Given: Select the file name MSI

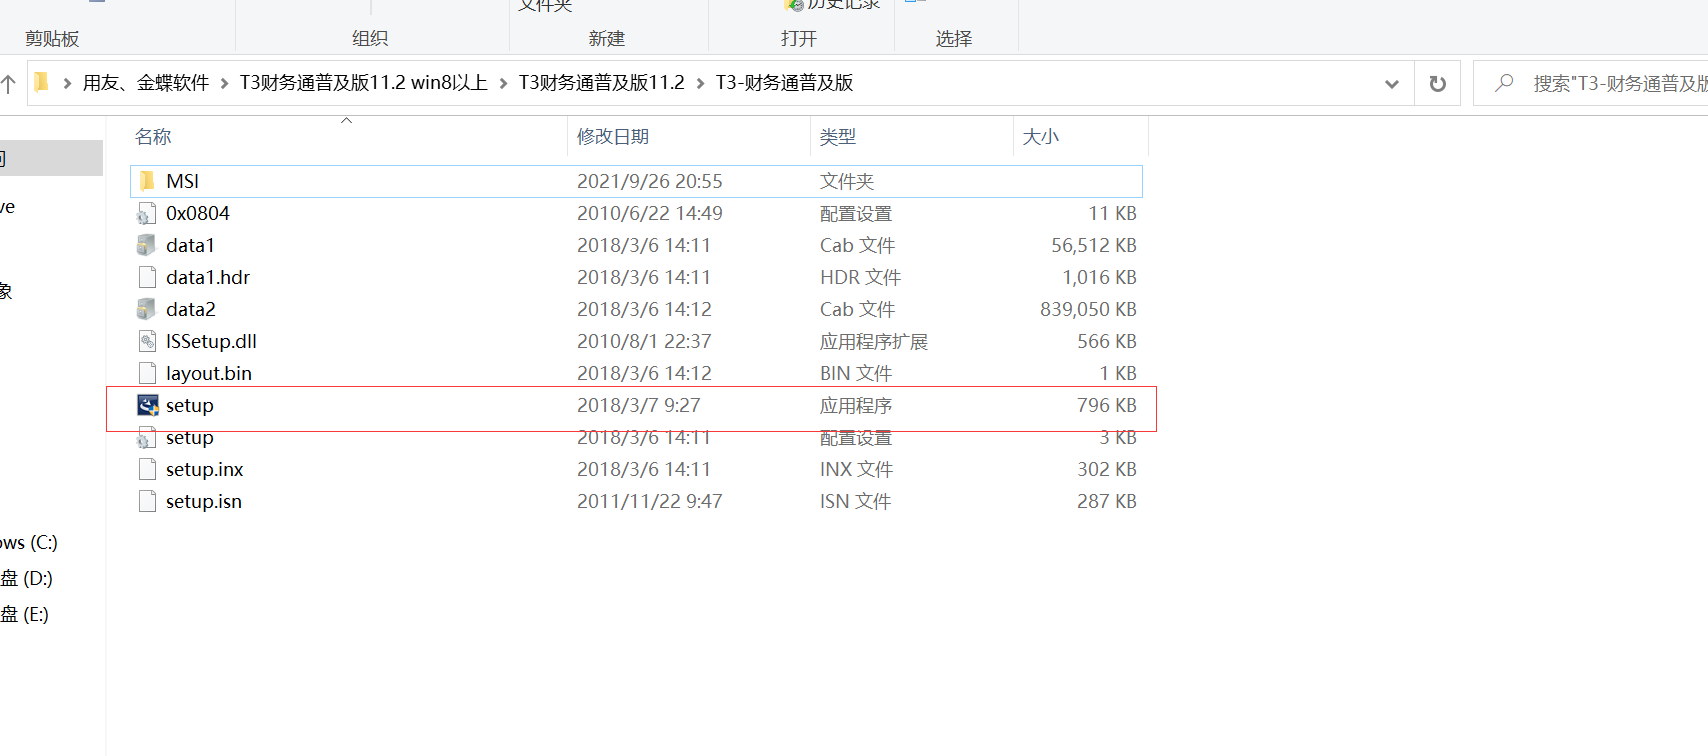Looking at the screenshot, I should click(x=182, y=181).
